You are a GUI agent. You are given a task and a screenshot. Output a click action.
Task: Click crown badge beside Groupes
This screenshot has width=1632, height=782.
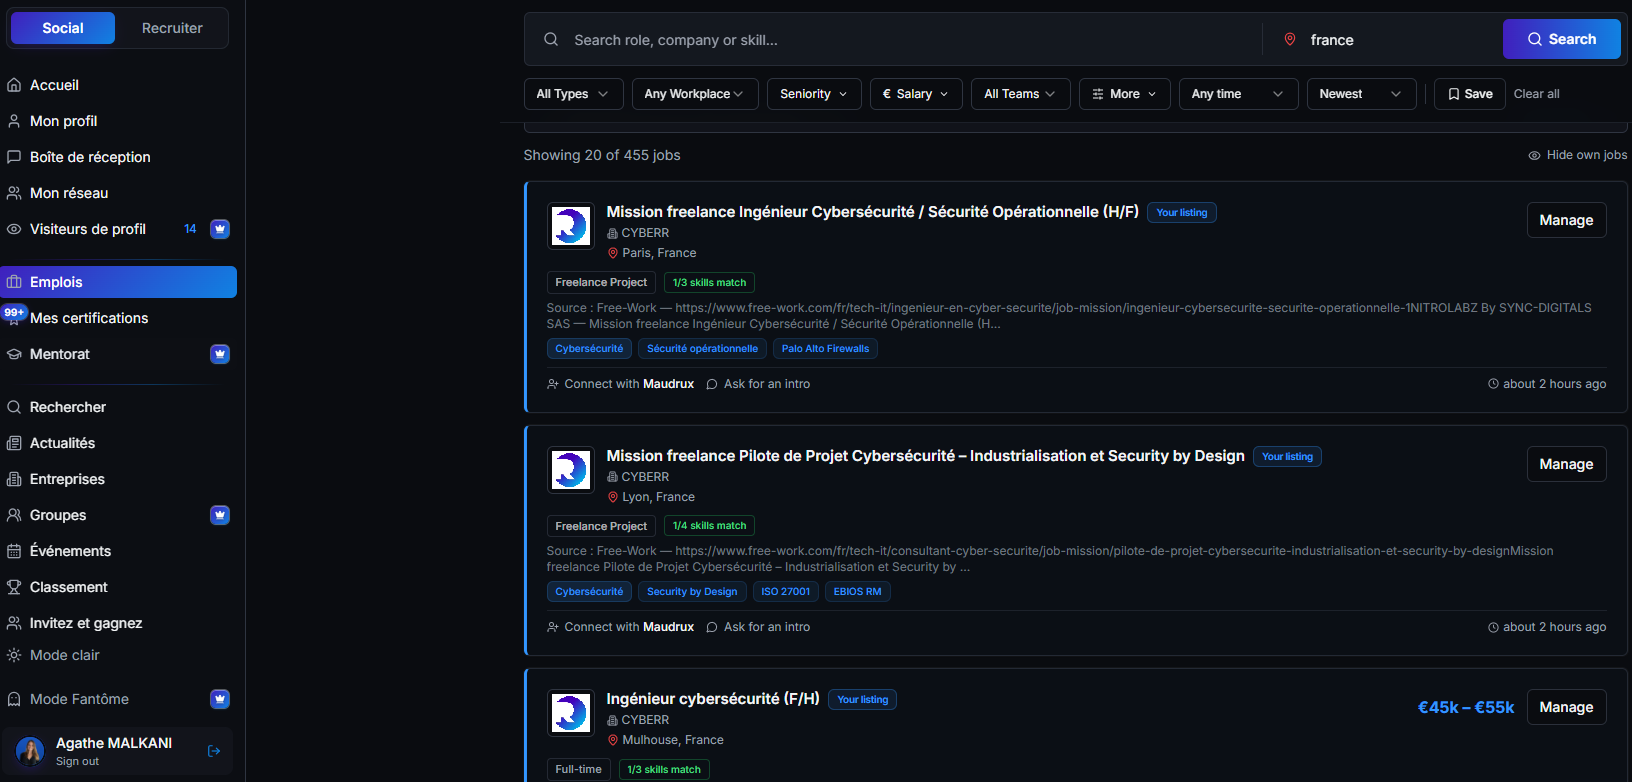tap(220, 515)
